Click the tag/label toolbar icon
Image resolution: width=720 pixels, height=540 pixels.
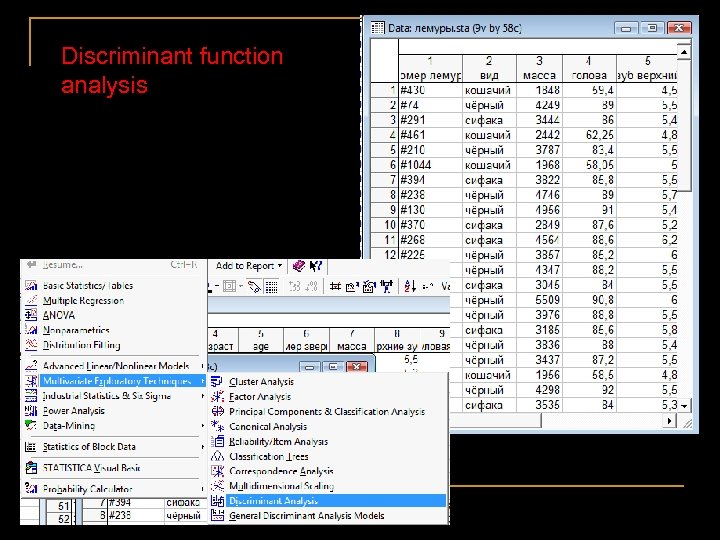point(254,287)
